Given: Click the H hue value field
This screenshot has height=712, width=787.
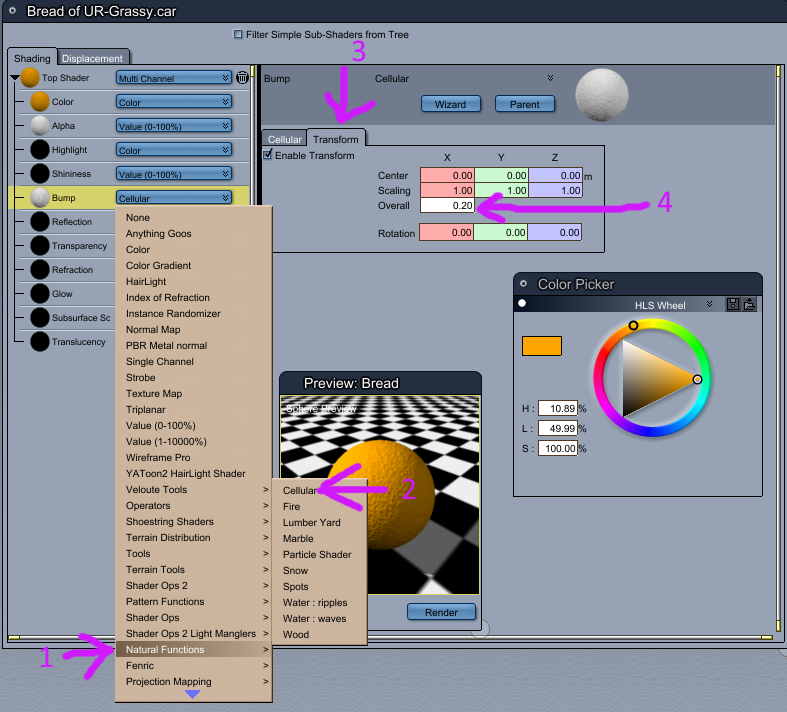Looking at the screenshot, I should pos(558,408).
